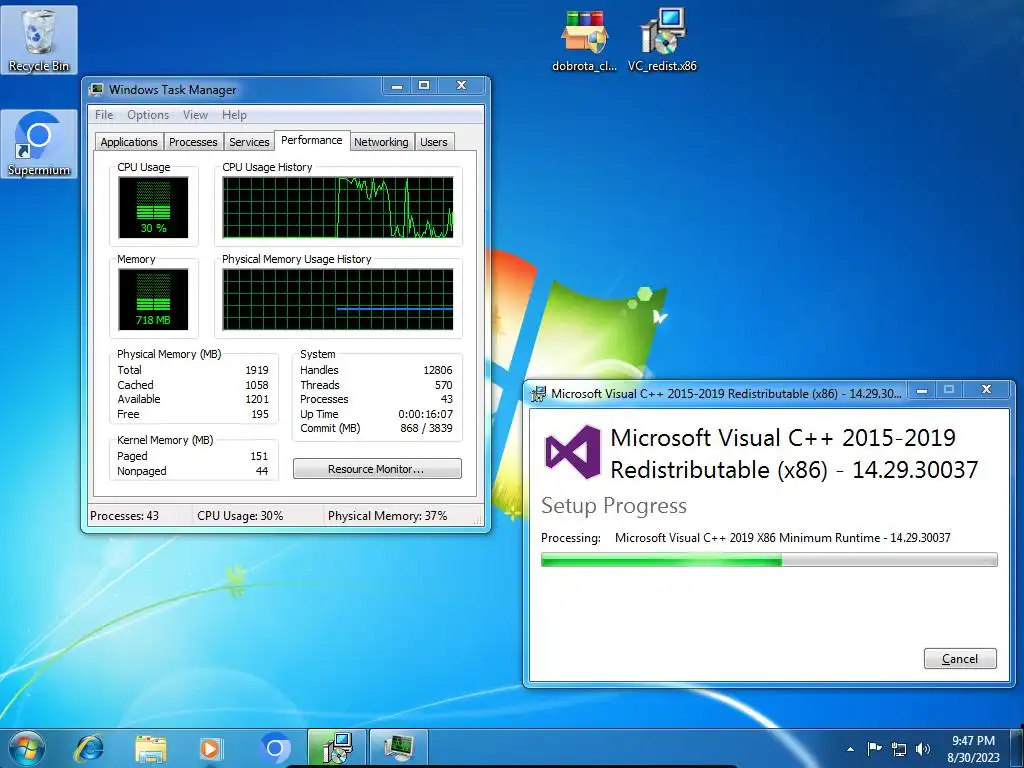Switch to the Applications tab
This screenshot has height=768, width=1024.
pos(129,142)
